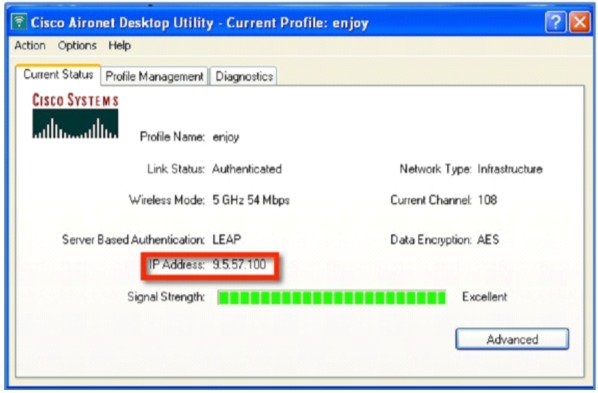Open the Help menu
Viewport: 598px width, 393px height.
pos(119,45)
